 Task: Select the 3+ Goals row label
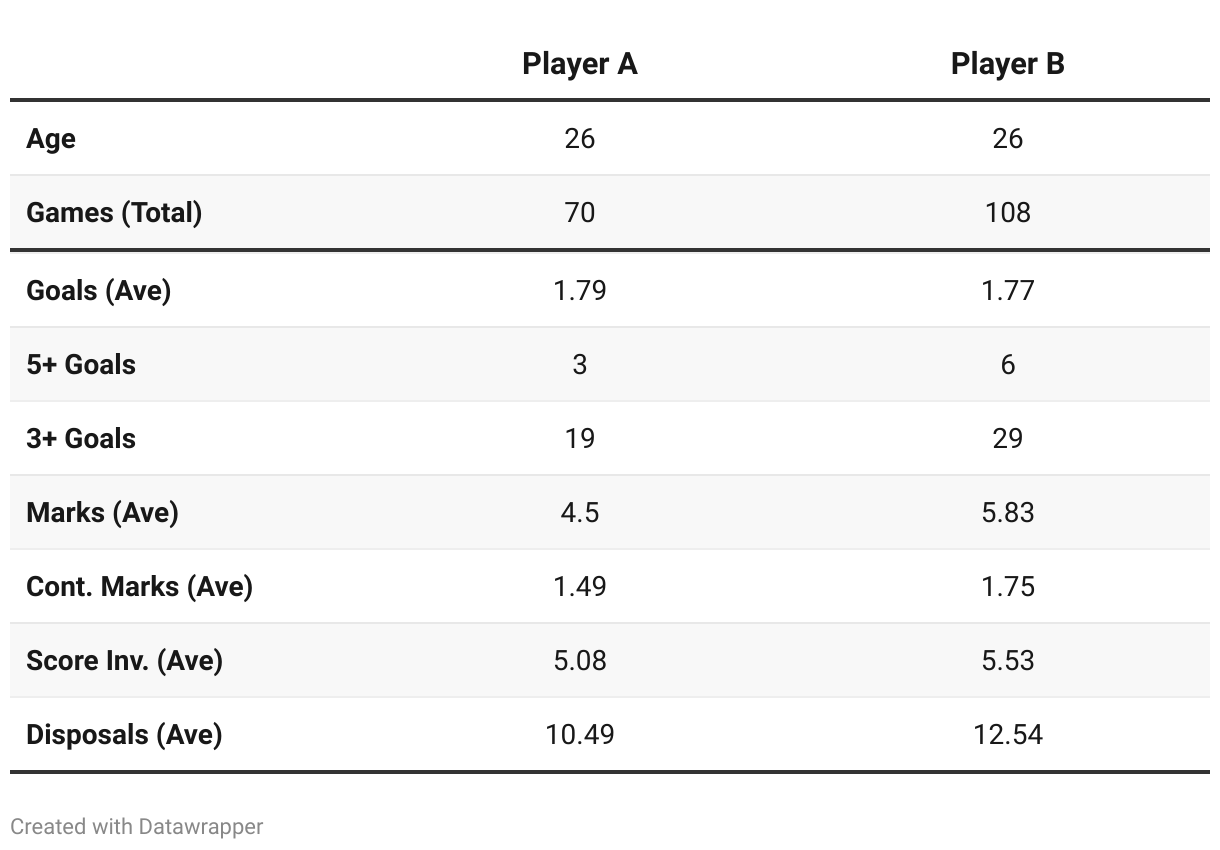click(81, 438)
